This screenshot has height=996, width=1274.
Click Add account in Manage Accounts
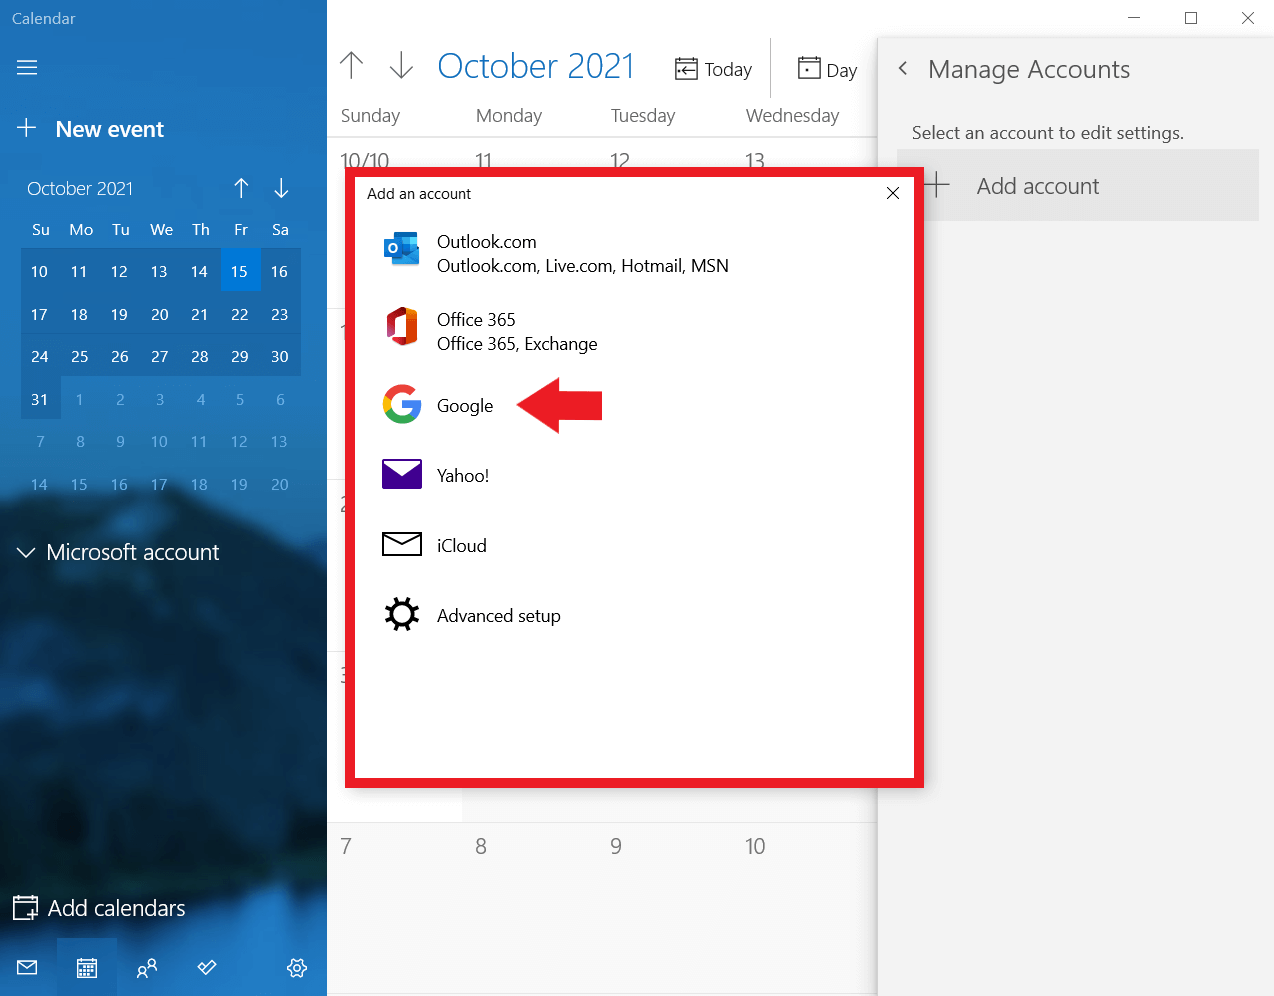pyautogui.click(x=1078, y=186)
